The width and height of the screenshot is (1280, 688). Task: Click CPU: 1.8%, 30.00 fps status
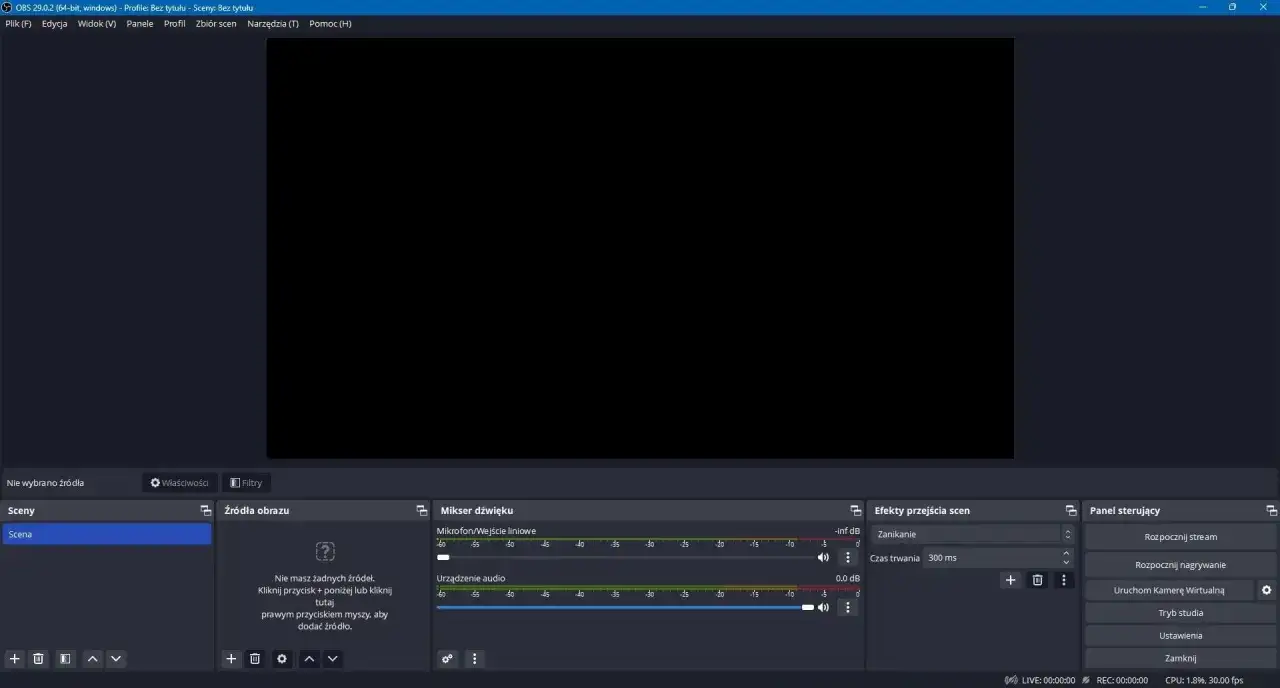1204,680
